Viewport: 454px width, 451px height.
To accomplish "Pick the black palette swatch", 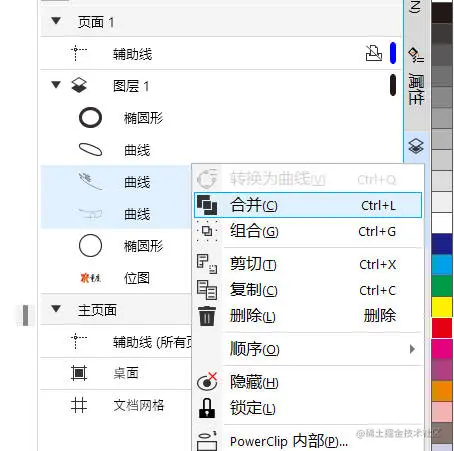I will click(442, 12).
